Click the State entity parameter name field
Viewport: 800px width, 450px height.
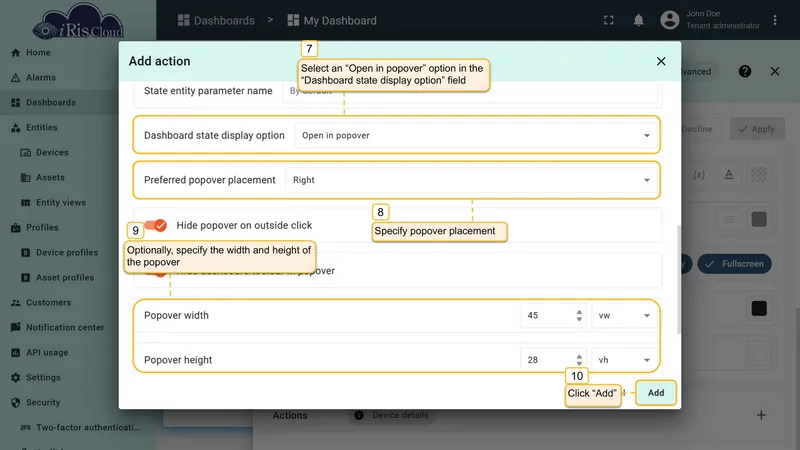tap(469, 92)
